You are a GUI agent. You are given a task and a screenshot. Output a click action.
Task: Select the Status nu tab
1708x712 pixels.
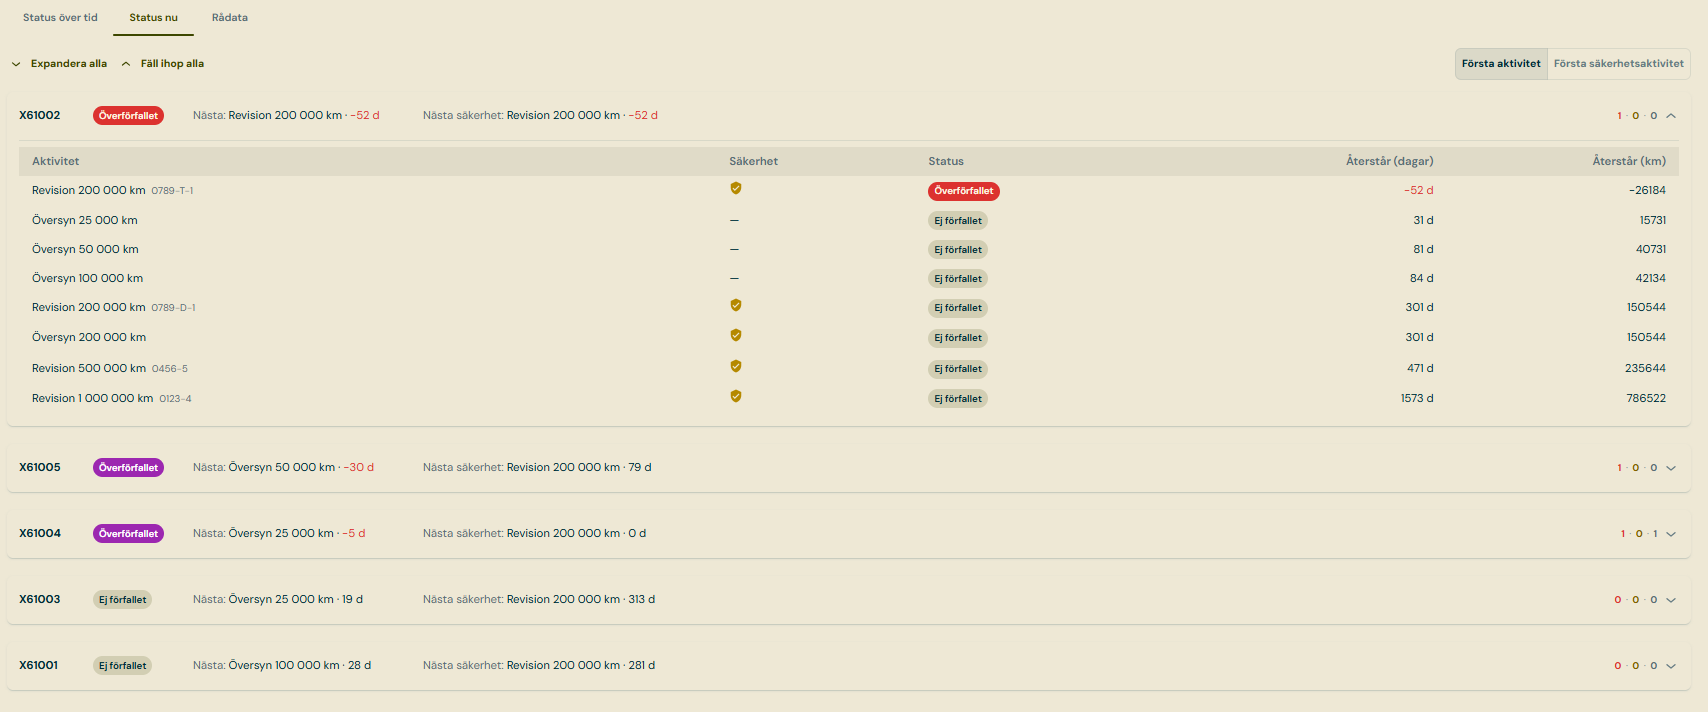(x=153, y=18)
